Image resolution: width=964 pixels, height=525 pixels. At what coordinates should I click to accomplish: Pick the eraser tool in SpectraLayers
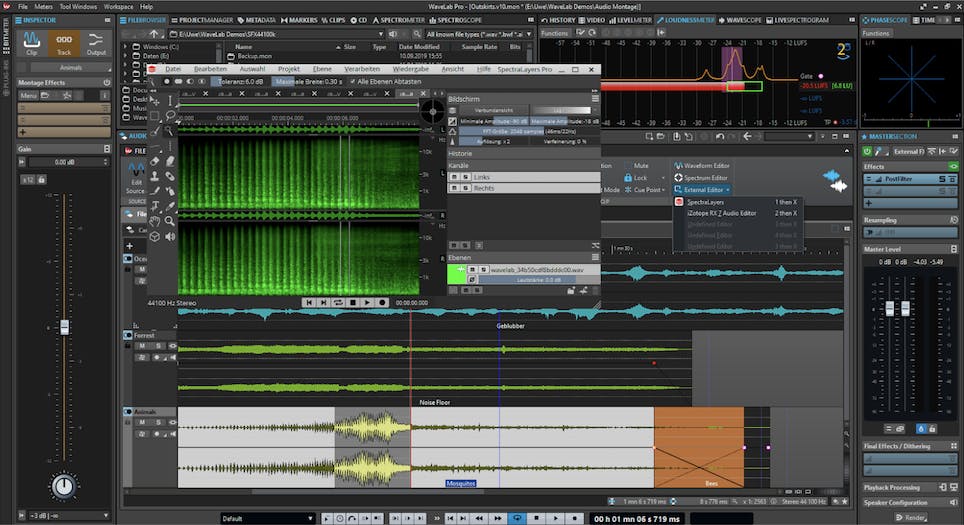(x=170, y=160)
